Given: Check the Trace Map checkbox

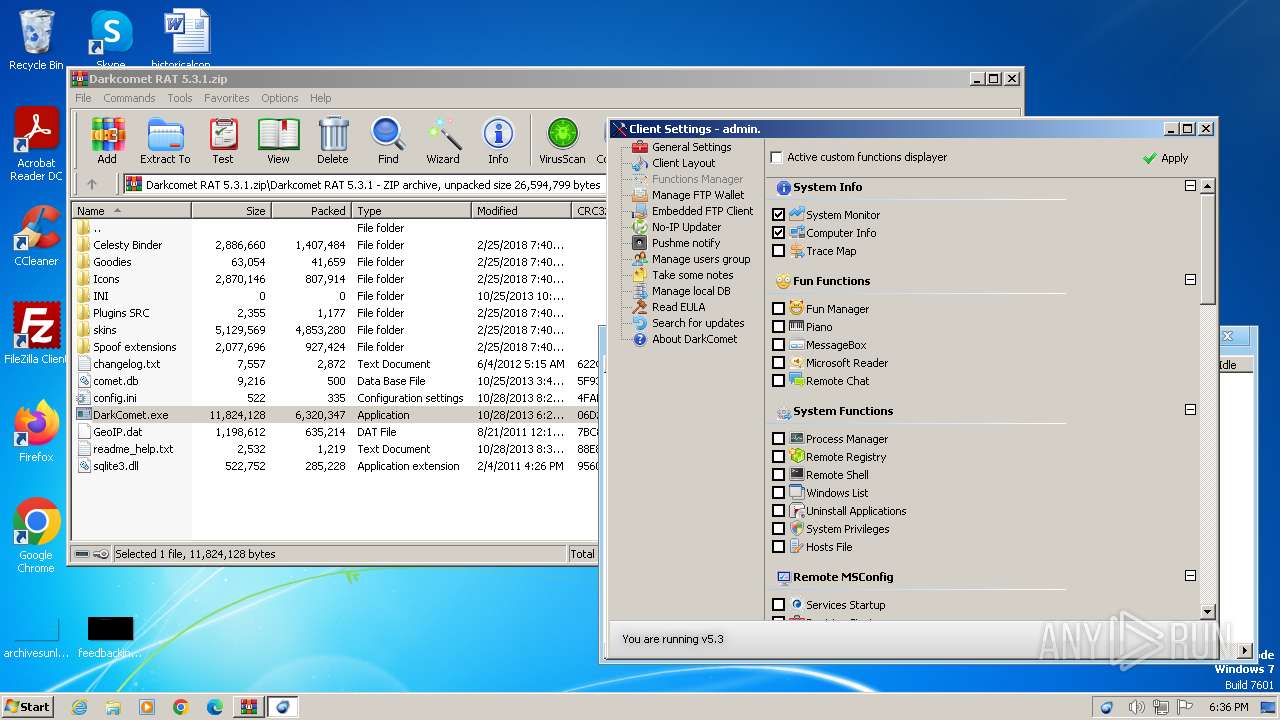Looking at the screenshot, I should (x=779, y=251).
